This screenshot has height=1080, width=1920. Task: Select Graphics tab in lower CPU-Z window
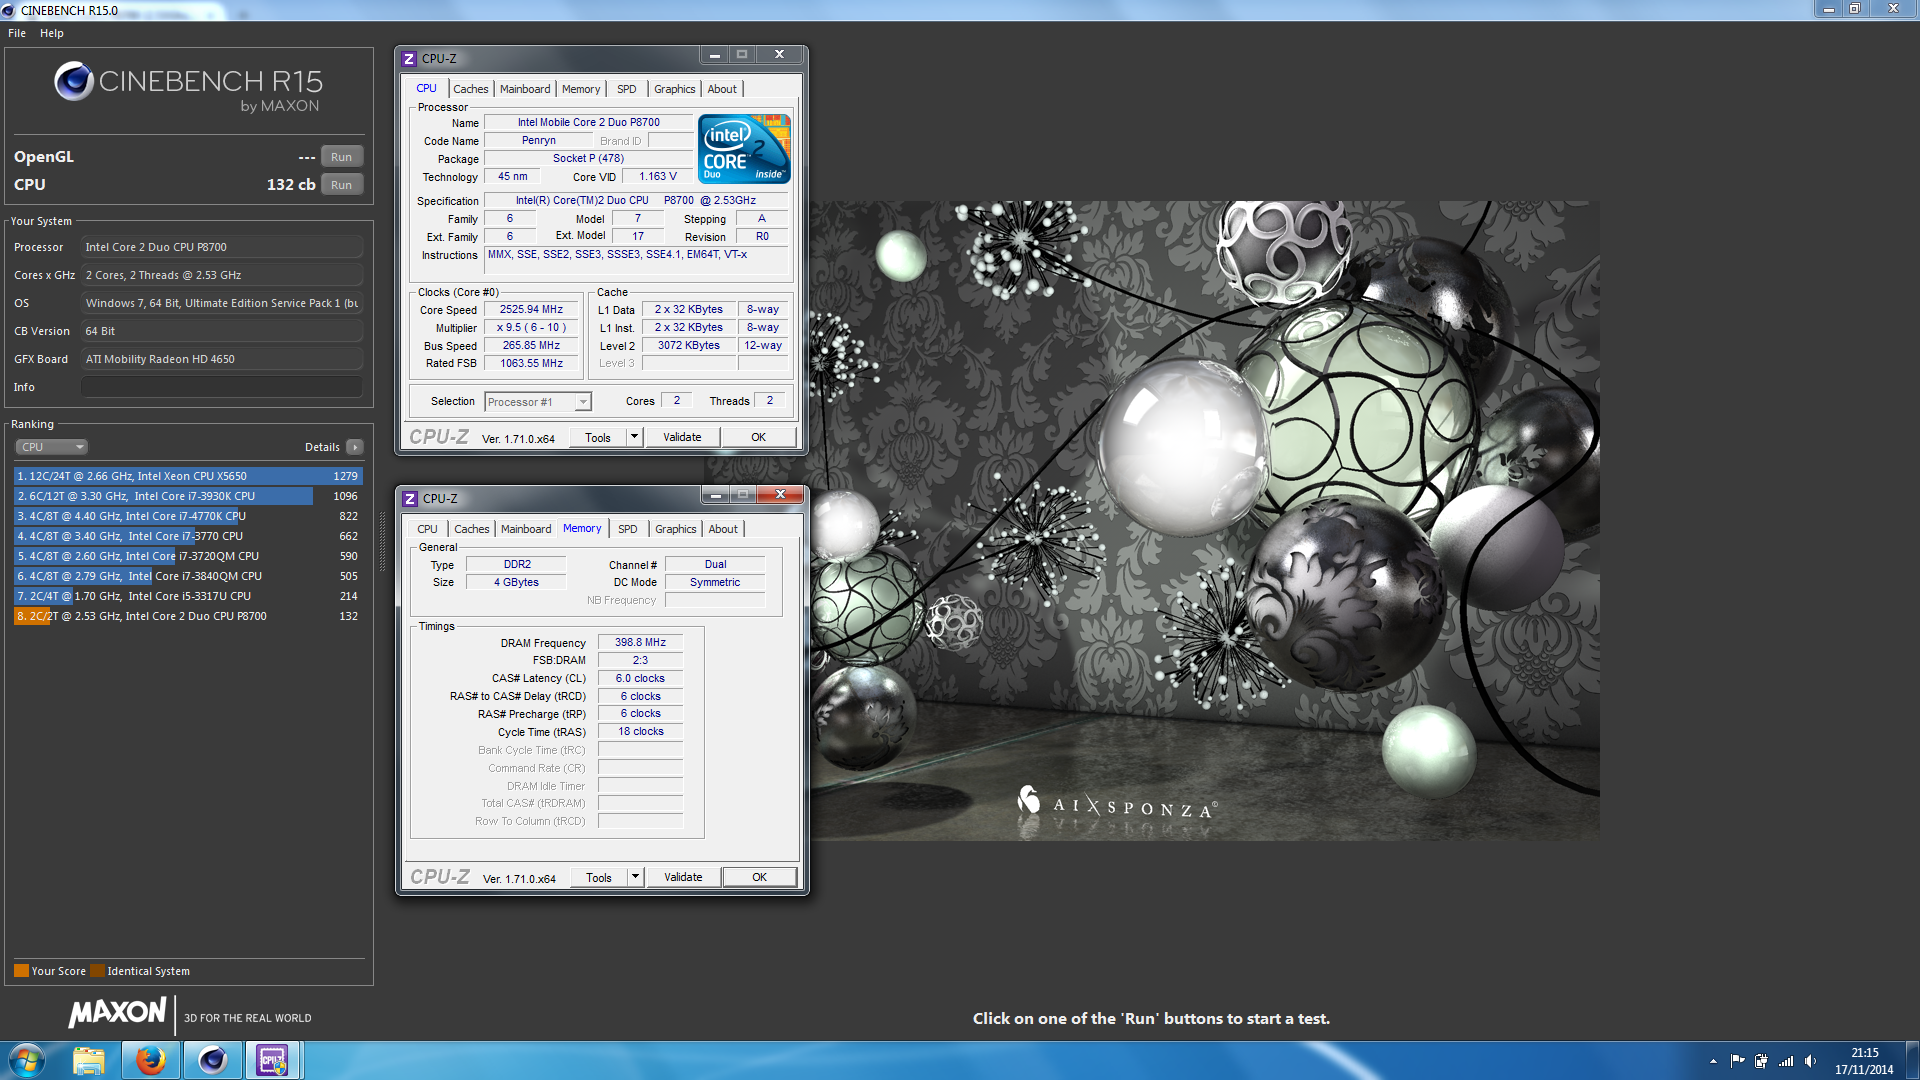point(676,529)
